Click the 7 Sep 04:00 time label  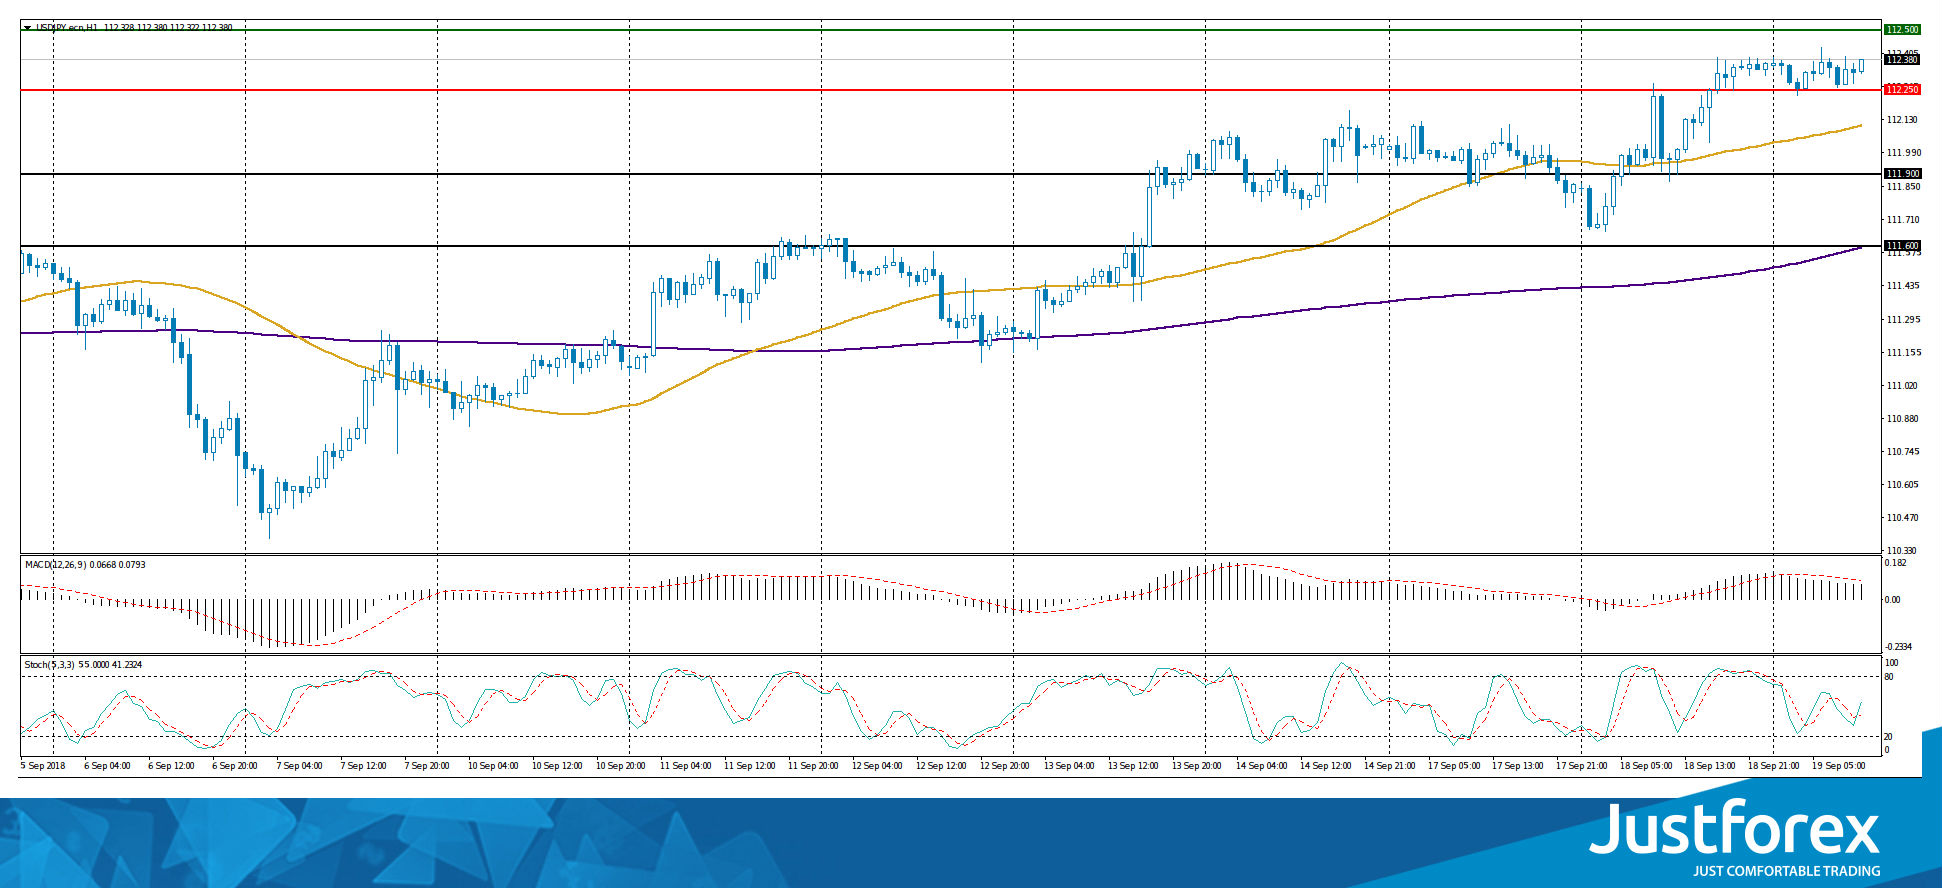tap(299, 766)
